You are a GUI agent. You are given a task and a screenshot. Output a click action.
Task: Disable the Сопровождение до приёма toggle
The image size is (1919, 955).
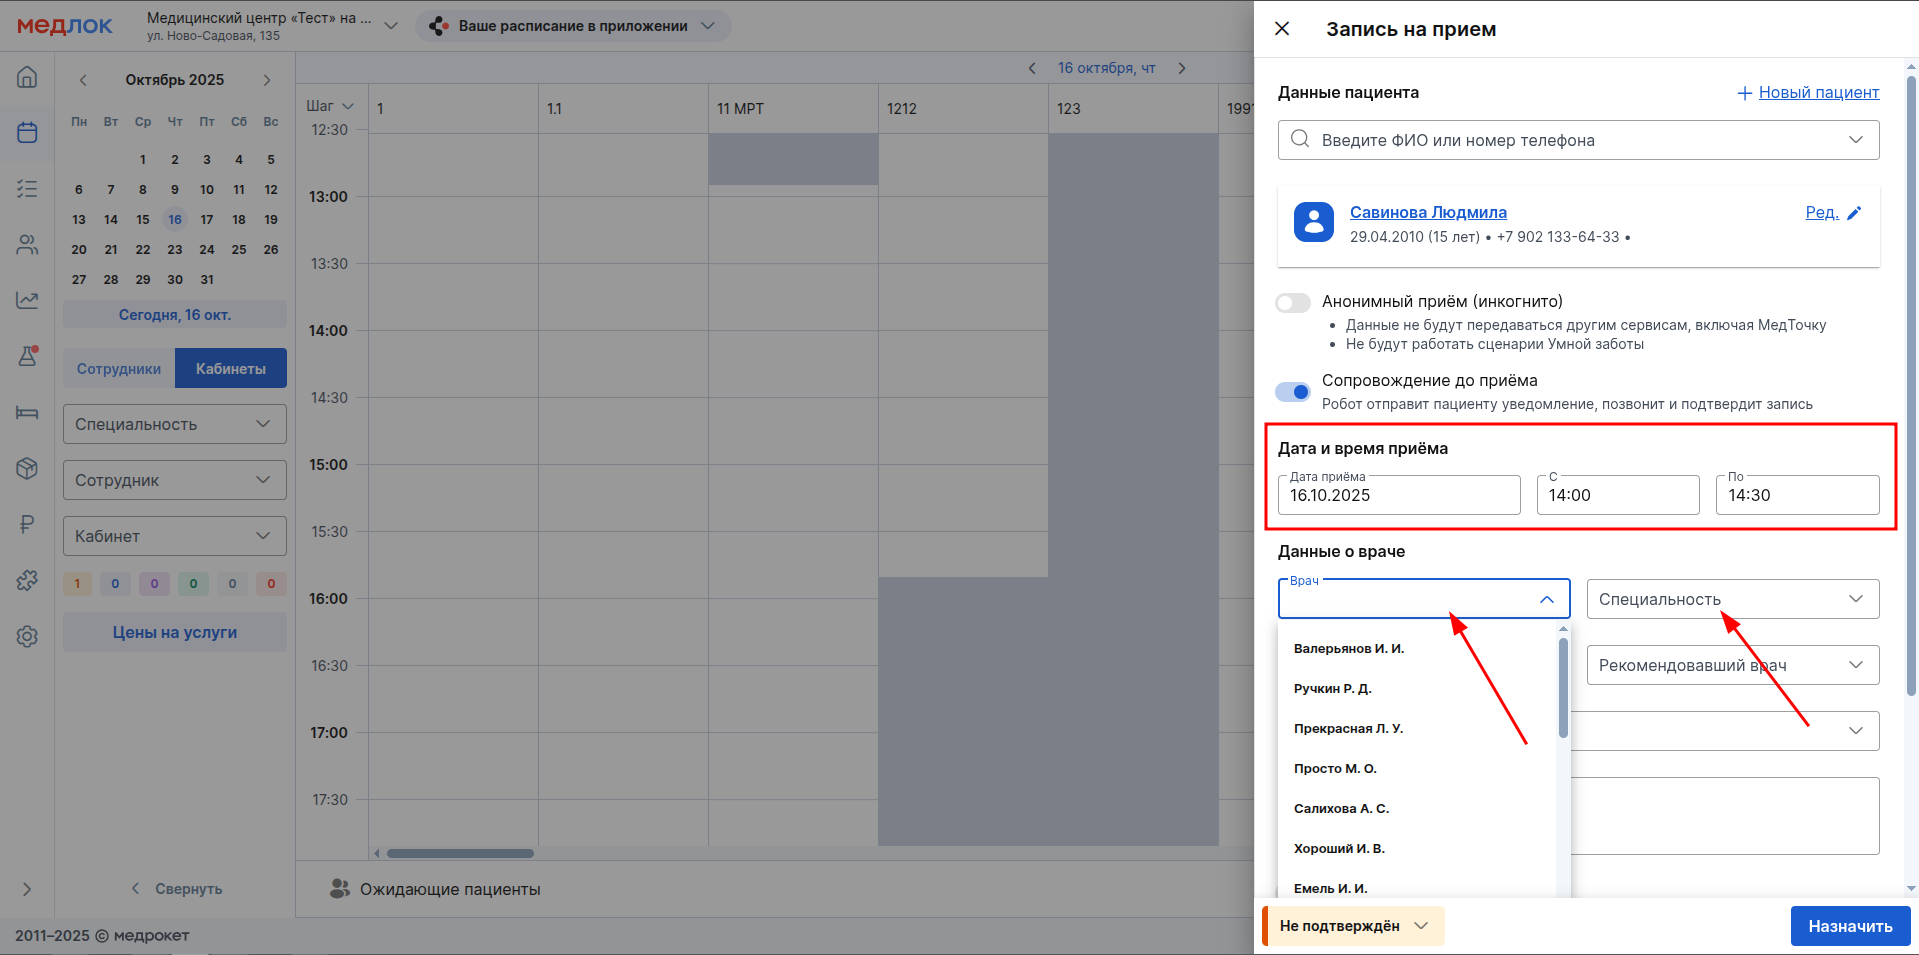pos(1292,392)
